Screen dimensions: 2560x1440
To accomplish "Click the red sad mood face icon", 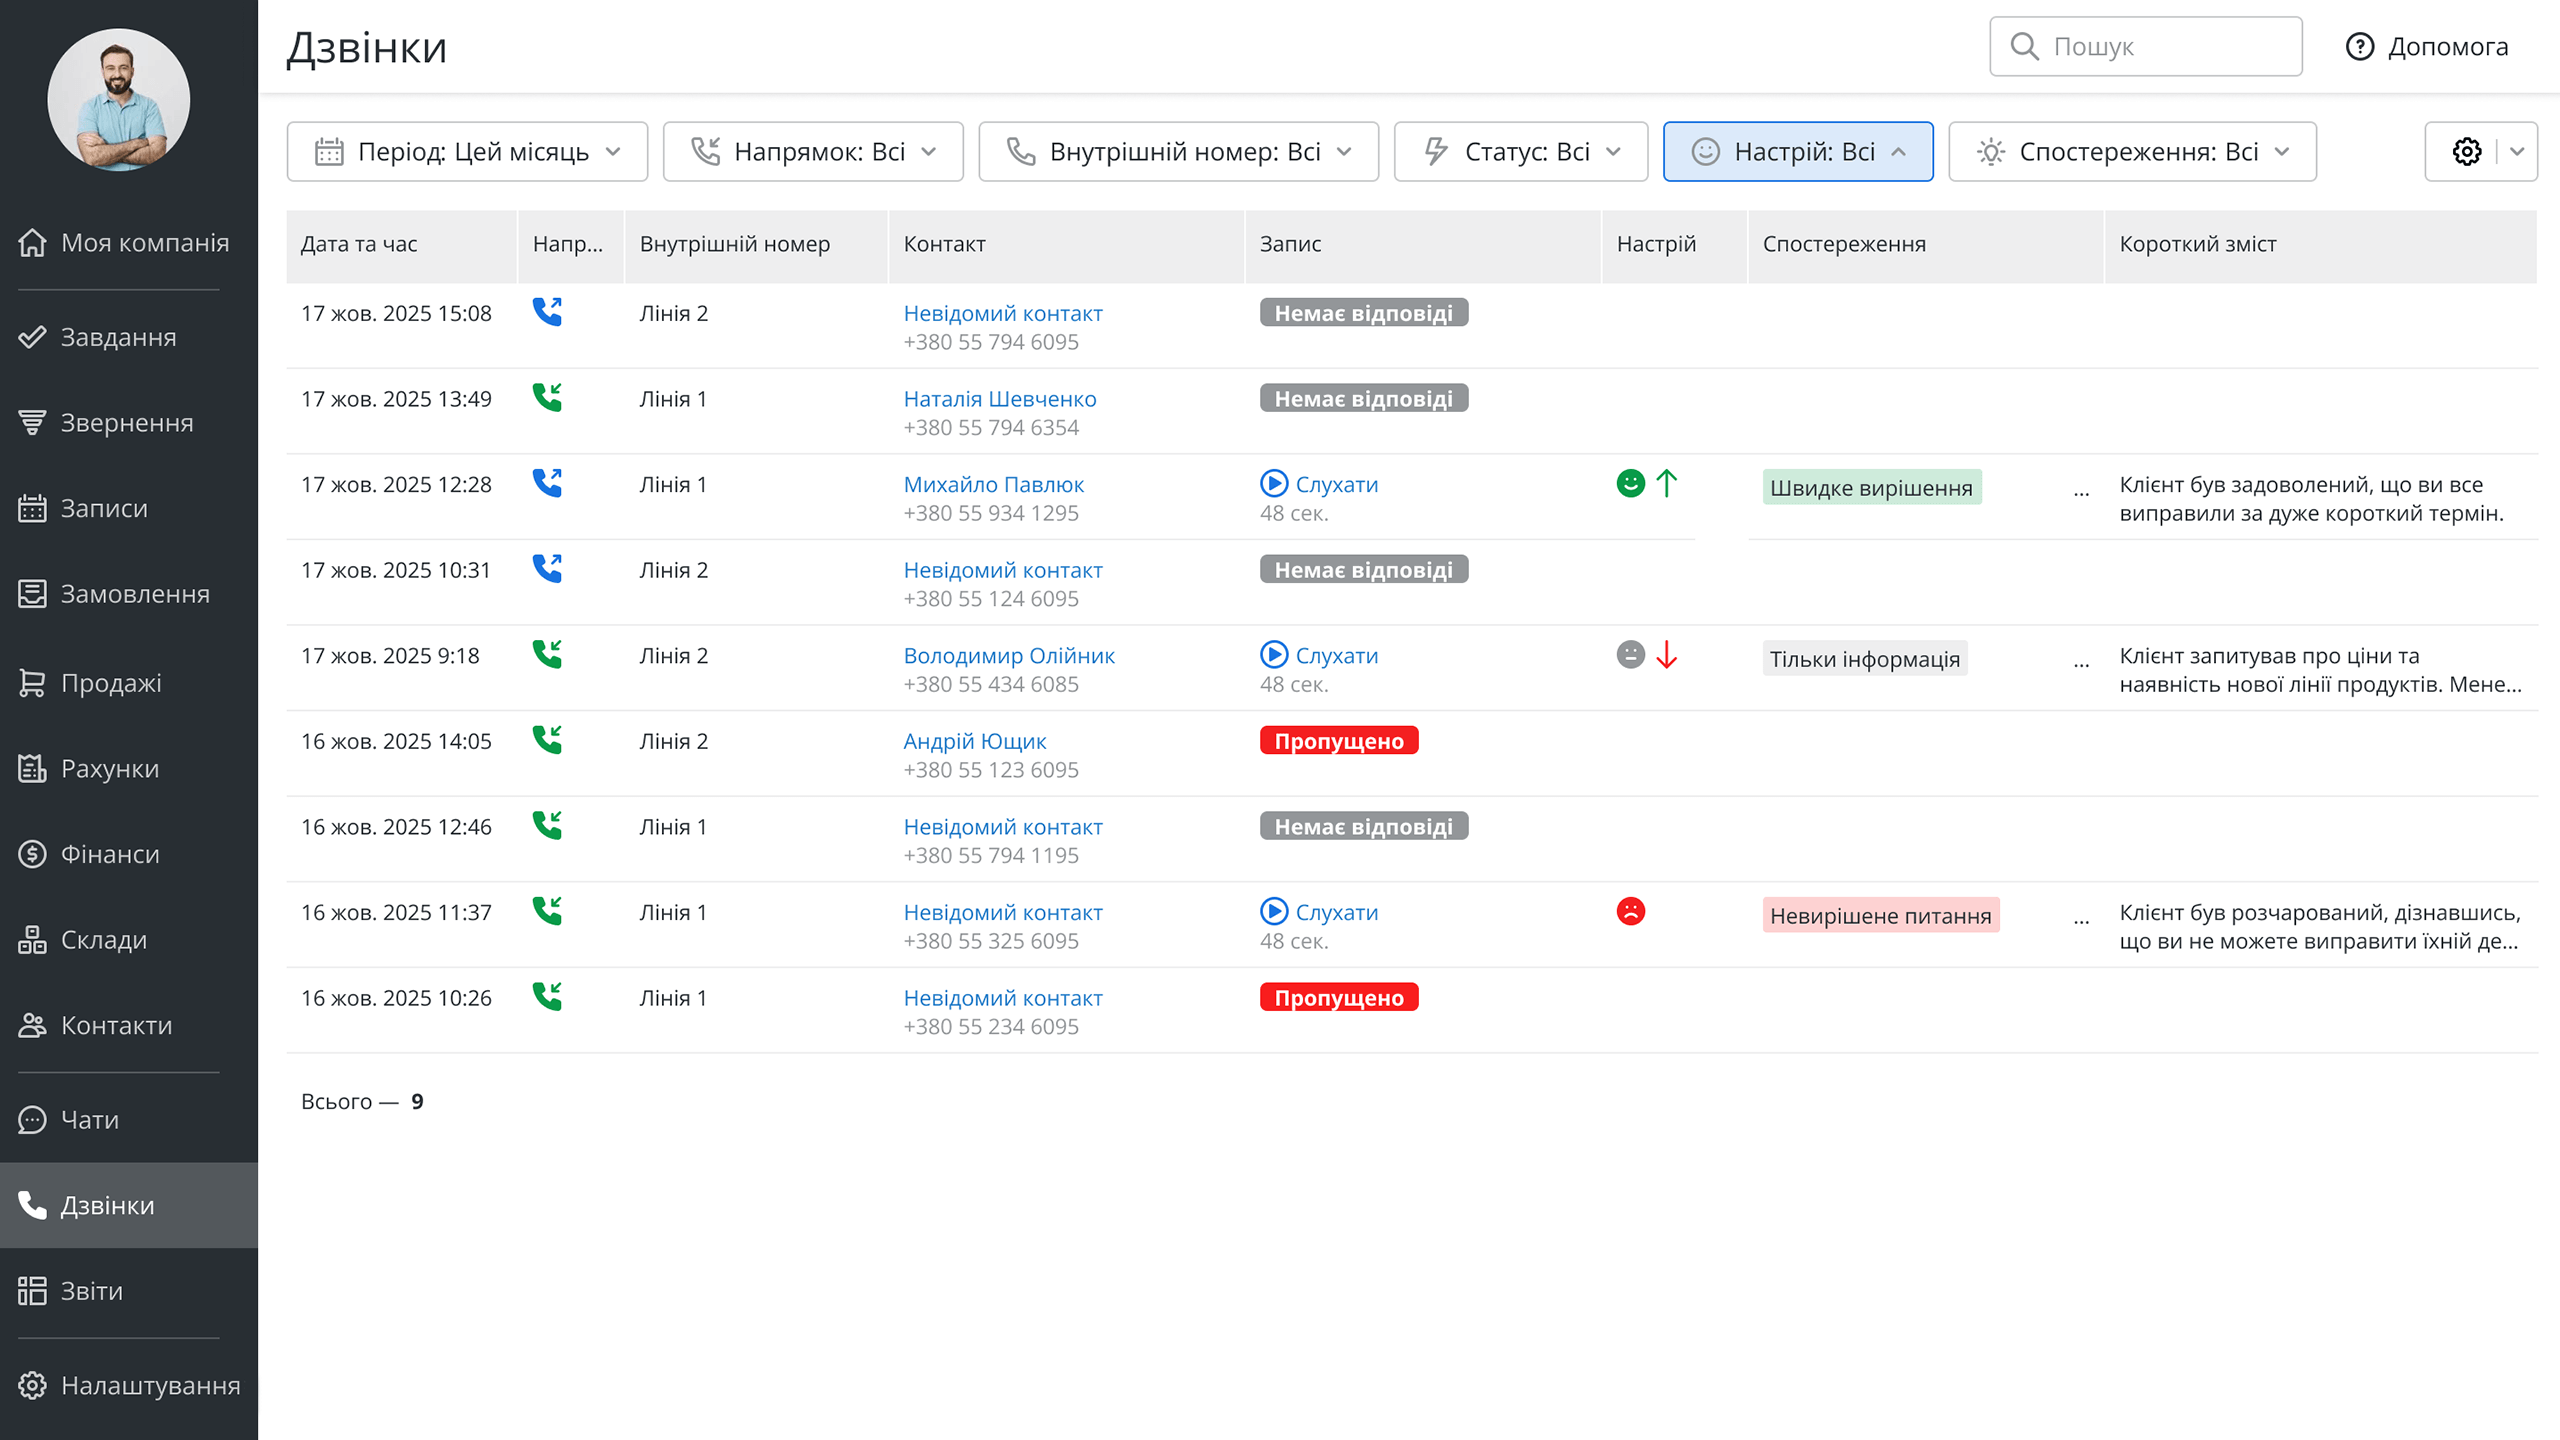I will (x=1630, y=912).
